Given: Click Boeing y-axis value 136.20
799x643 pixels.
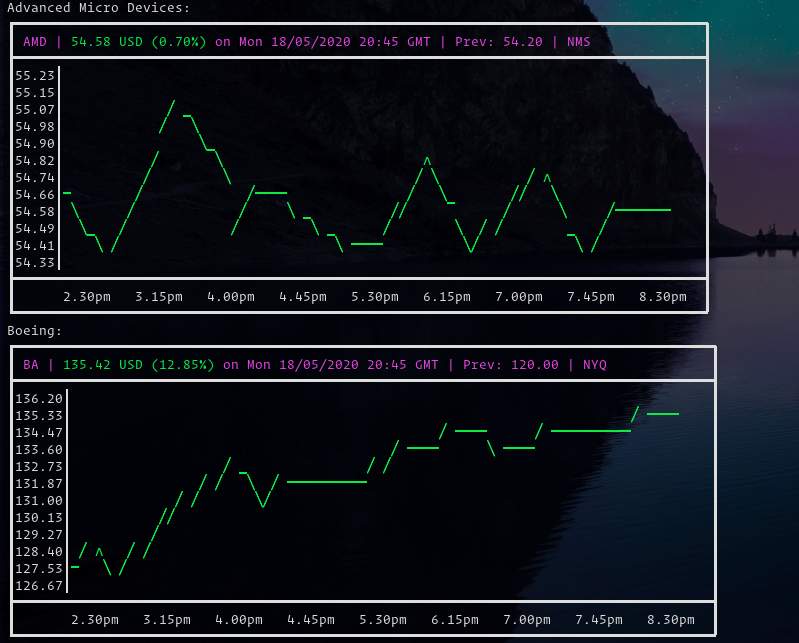Looking at the screenshot, I should tap(39, 398).
